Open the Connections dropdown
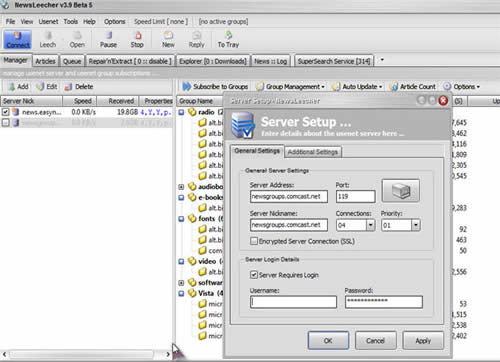 pyautogui.click(x=371, y=225)
